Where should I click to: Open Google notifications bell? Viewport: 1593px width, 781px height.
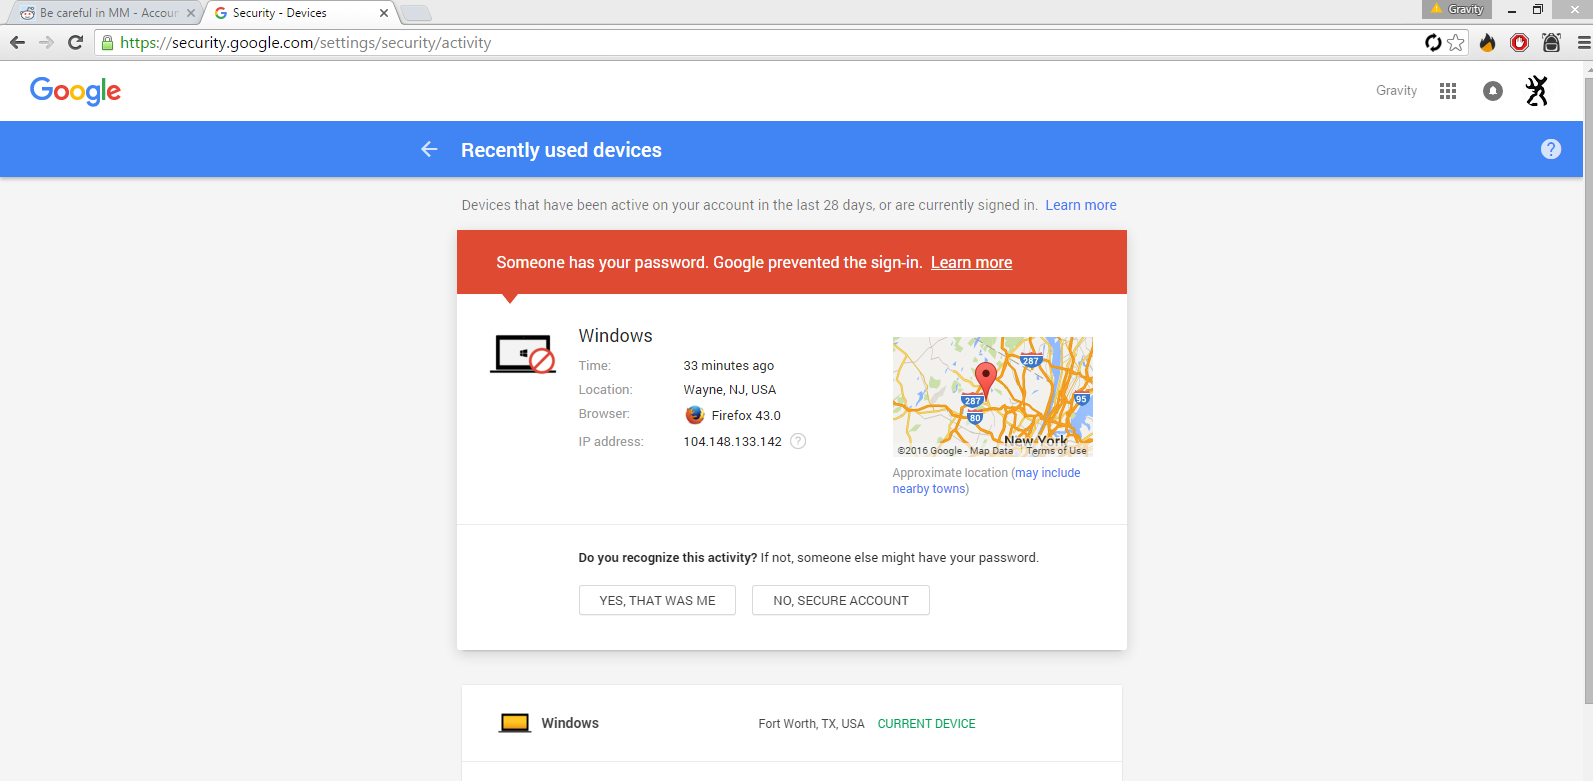pos(1493,91)
